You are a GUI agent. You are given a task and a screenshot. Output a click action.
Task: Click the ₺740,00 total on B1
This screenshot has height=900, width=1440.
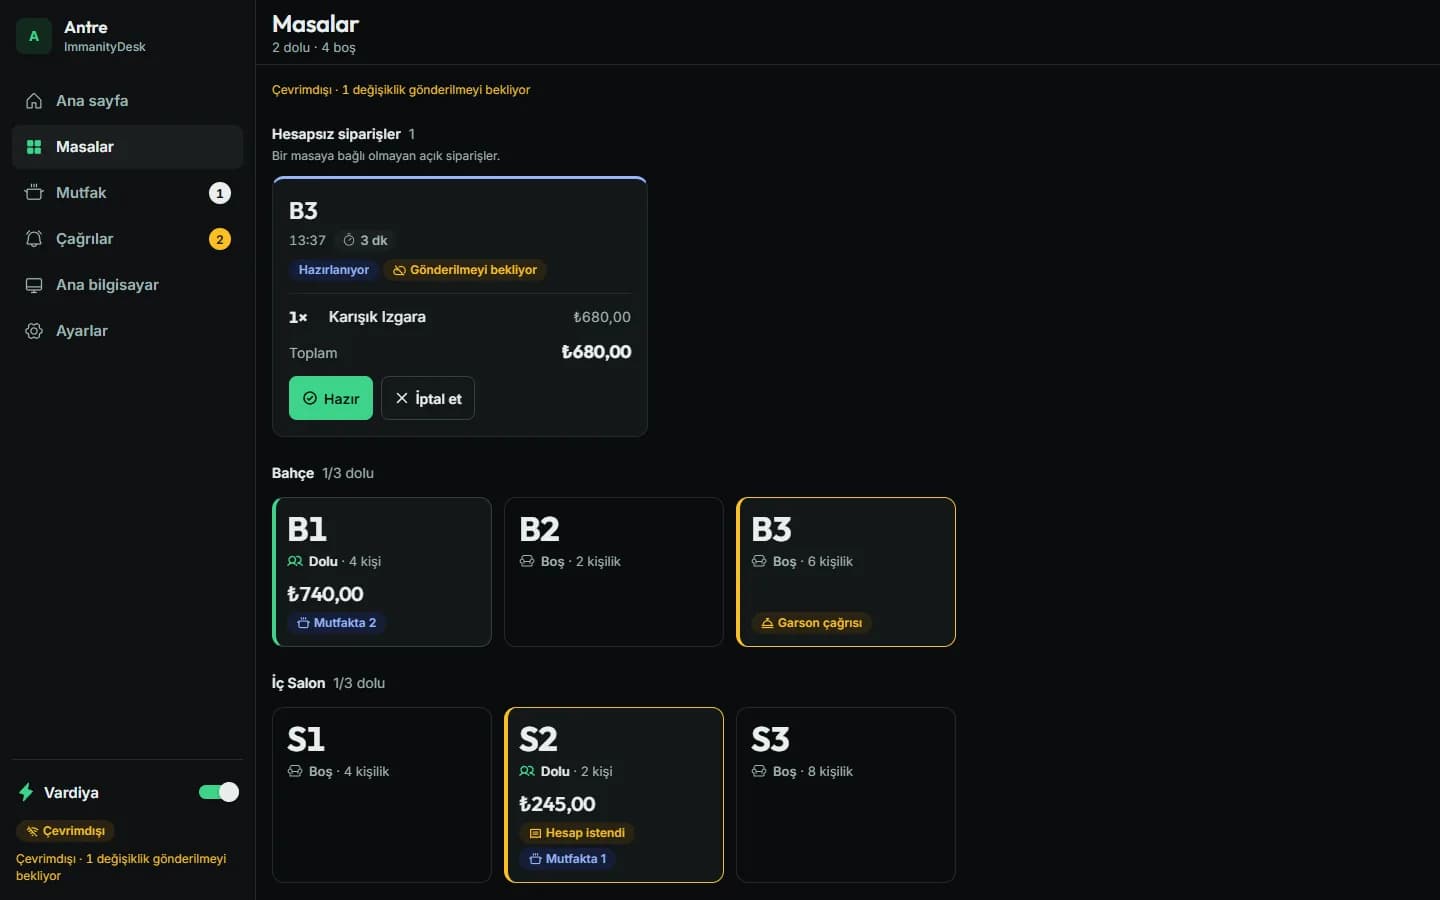point(325,594)
